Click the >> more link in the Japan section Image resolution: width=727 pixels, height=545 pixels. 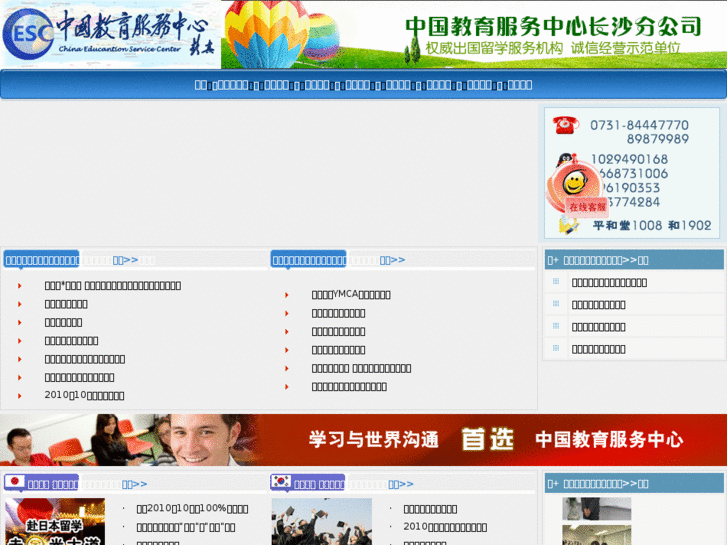click(134, 485)
